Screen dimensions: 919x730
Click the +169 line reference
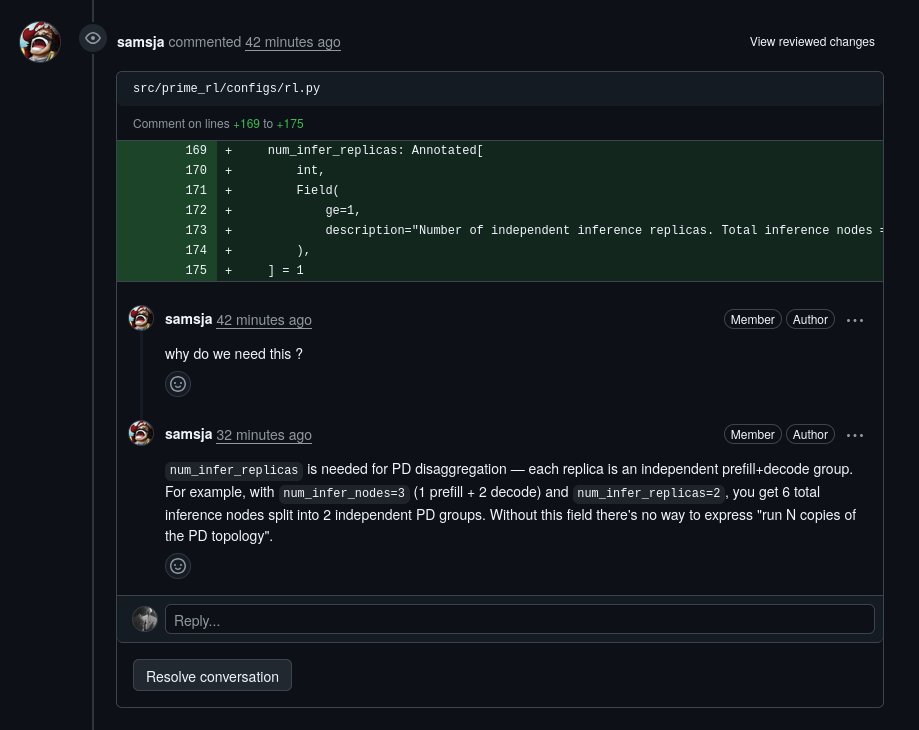[246, 124]
